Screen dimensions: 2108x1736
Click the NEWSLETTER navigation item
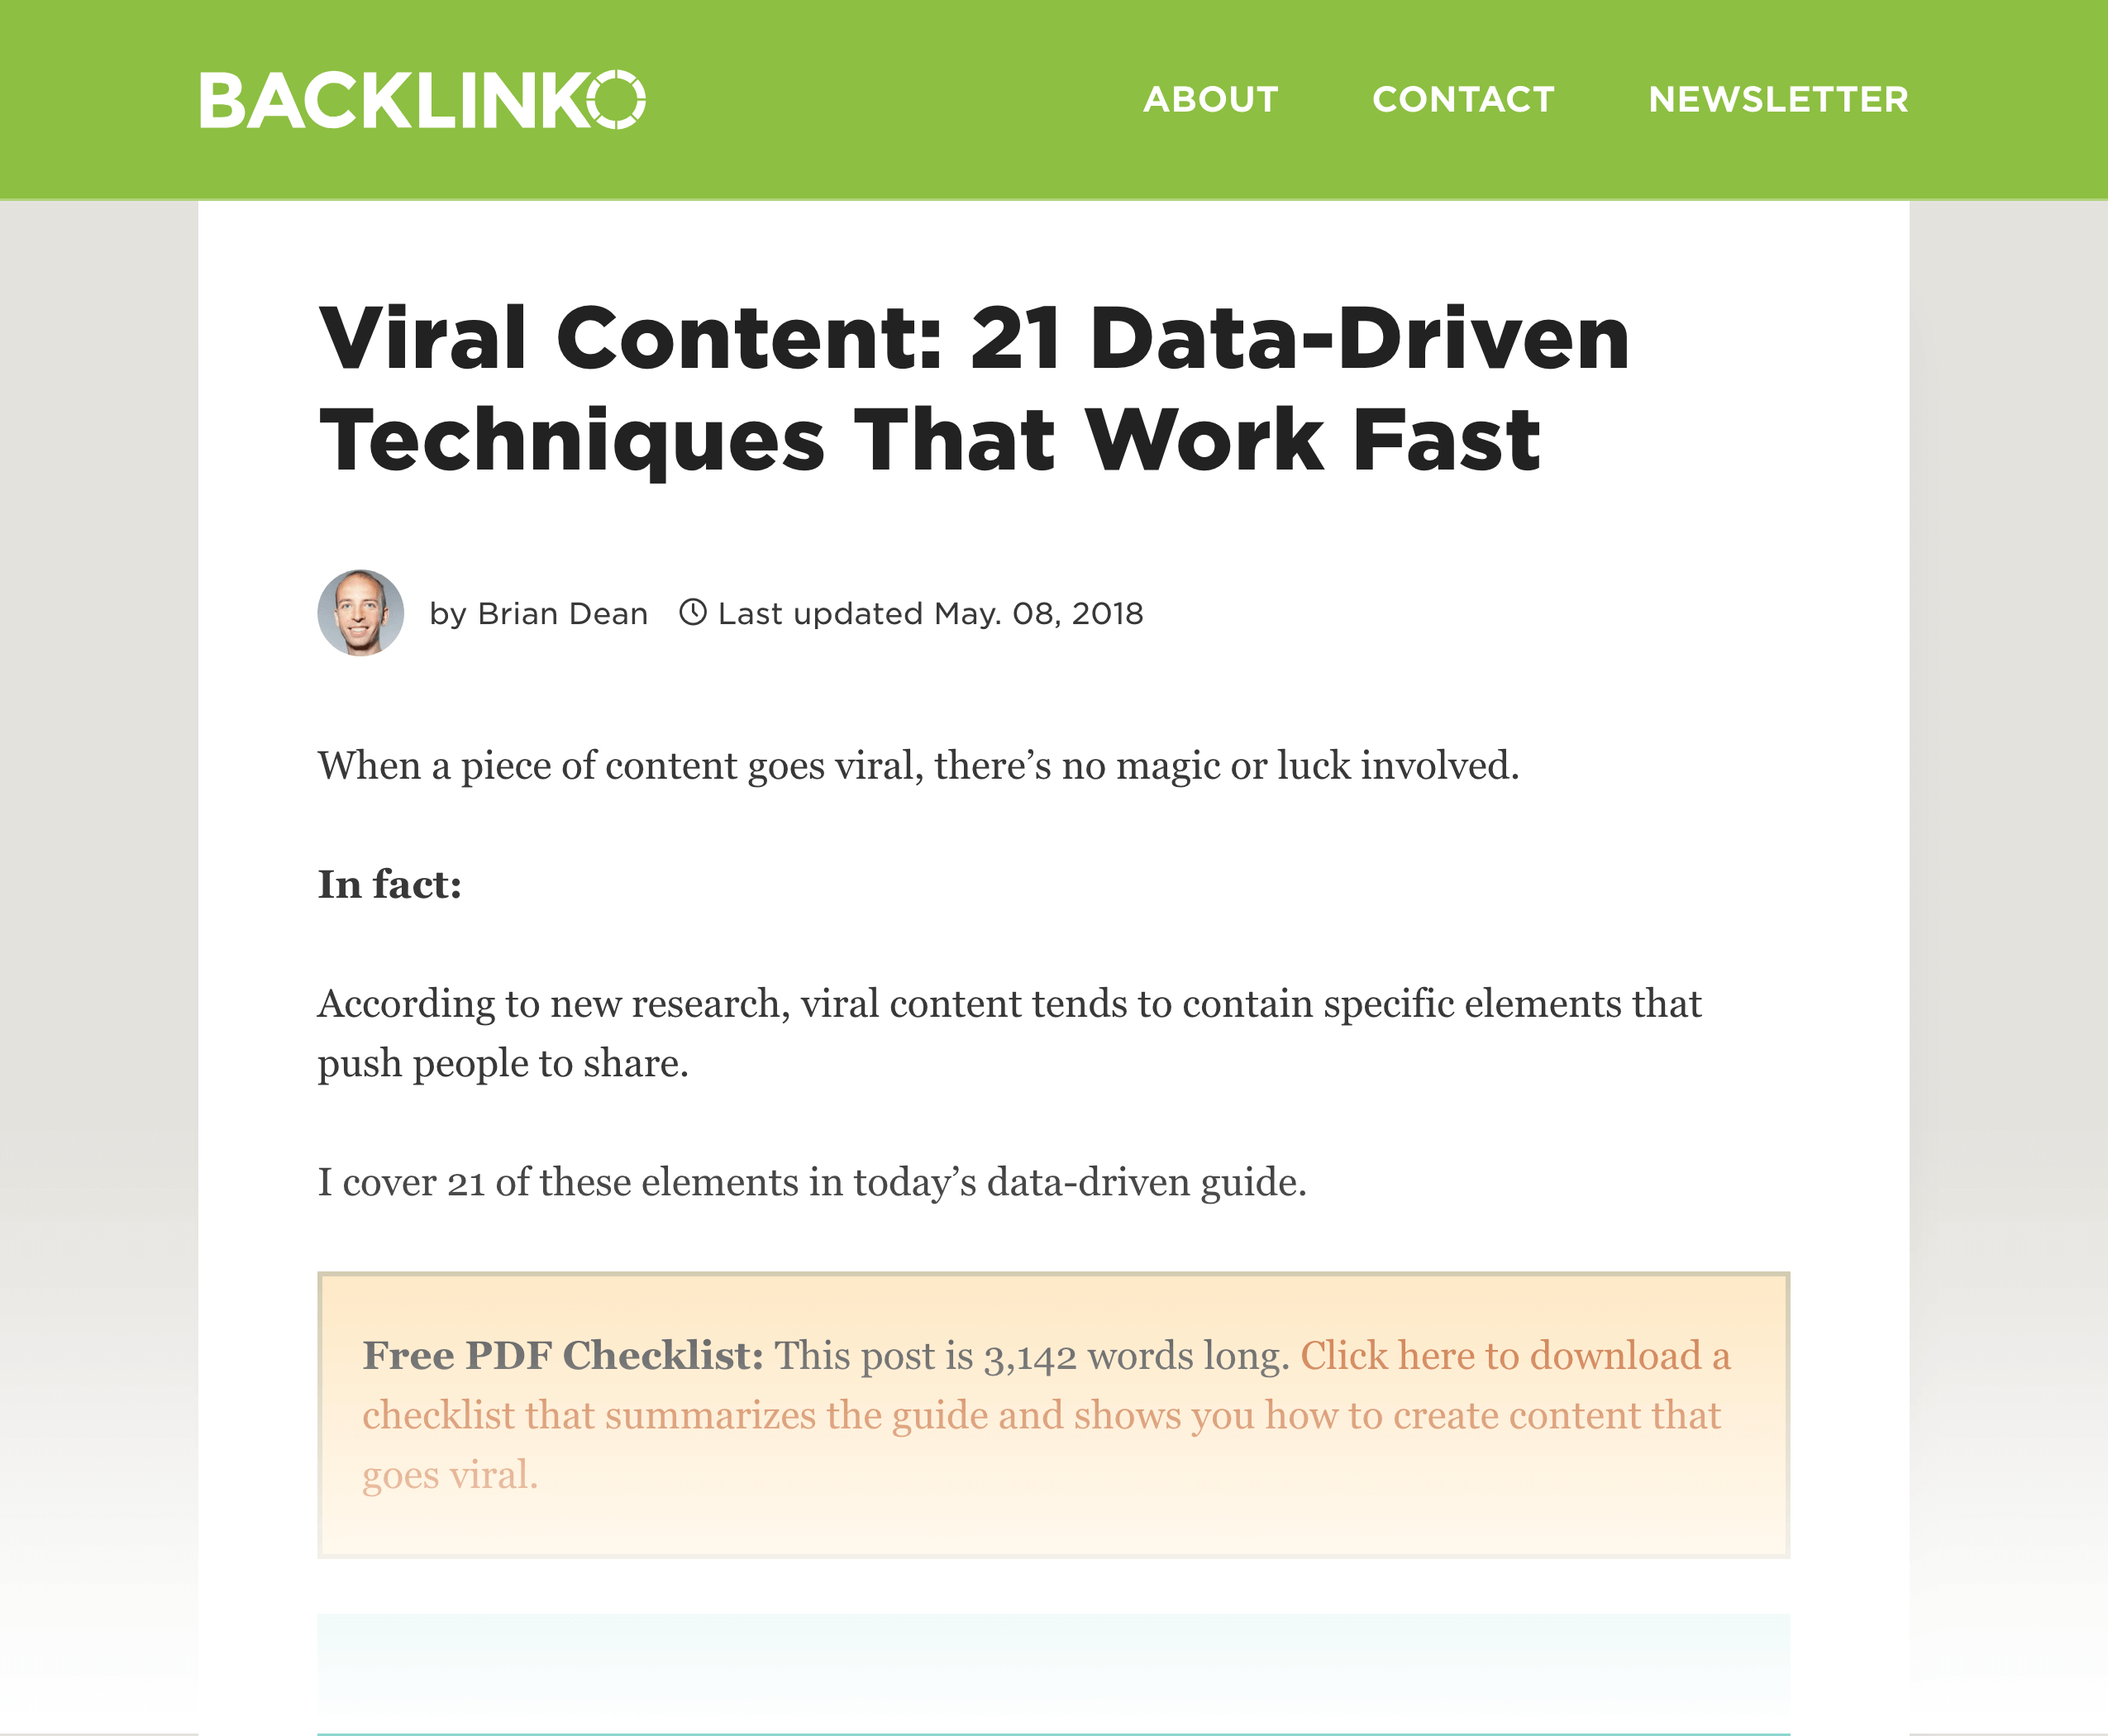point(1770,96)
